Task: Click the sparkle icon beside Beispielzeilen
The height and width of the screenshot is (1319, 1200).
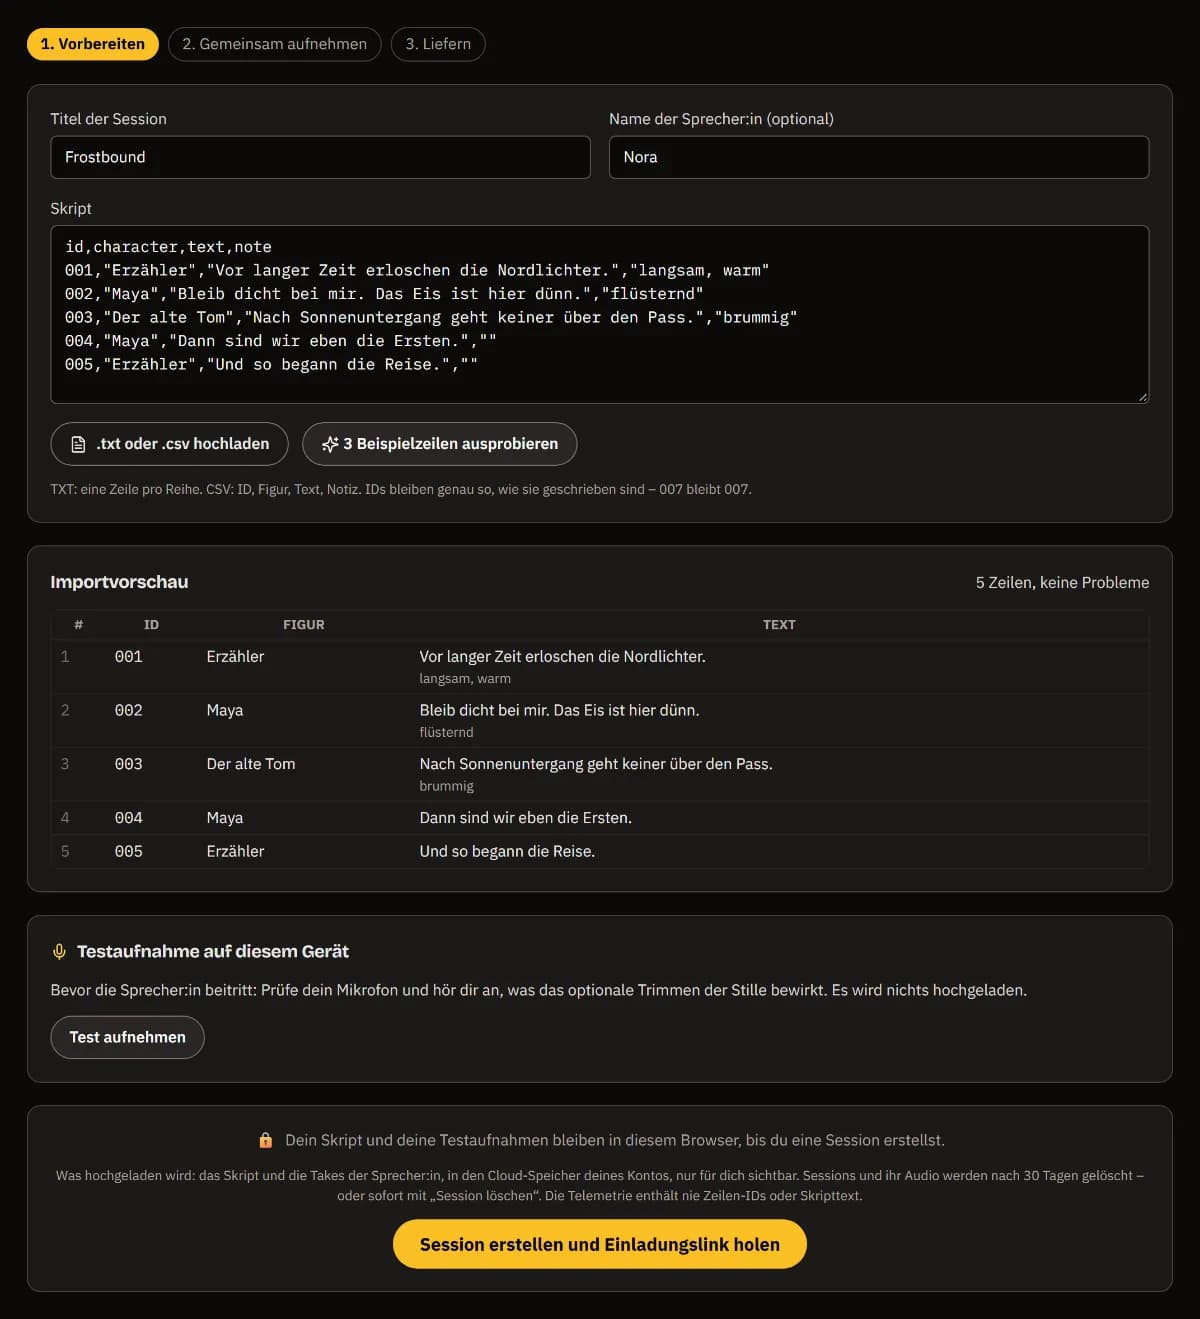Action: (x=330, y=444)
